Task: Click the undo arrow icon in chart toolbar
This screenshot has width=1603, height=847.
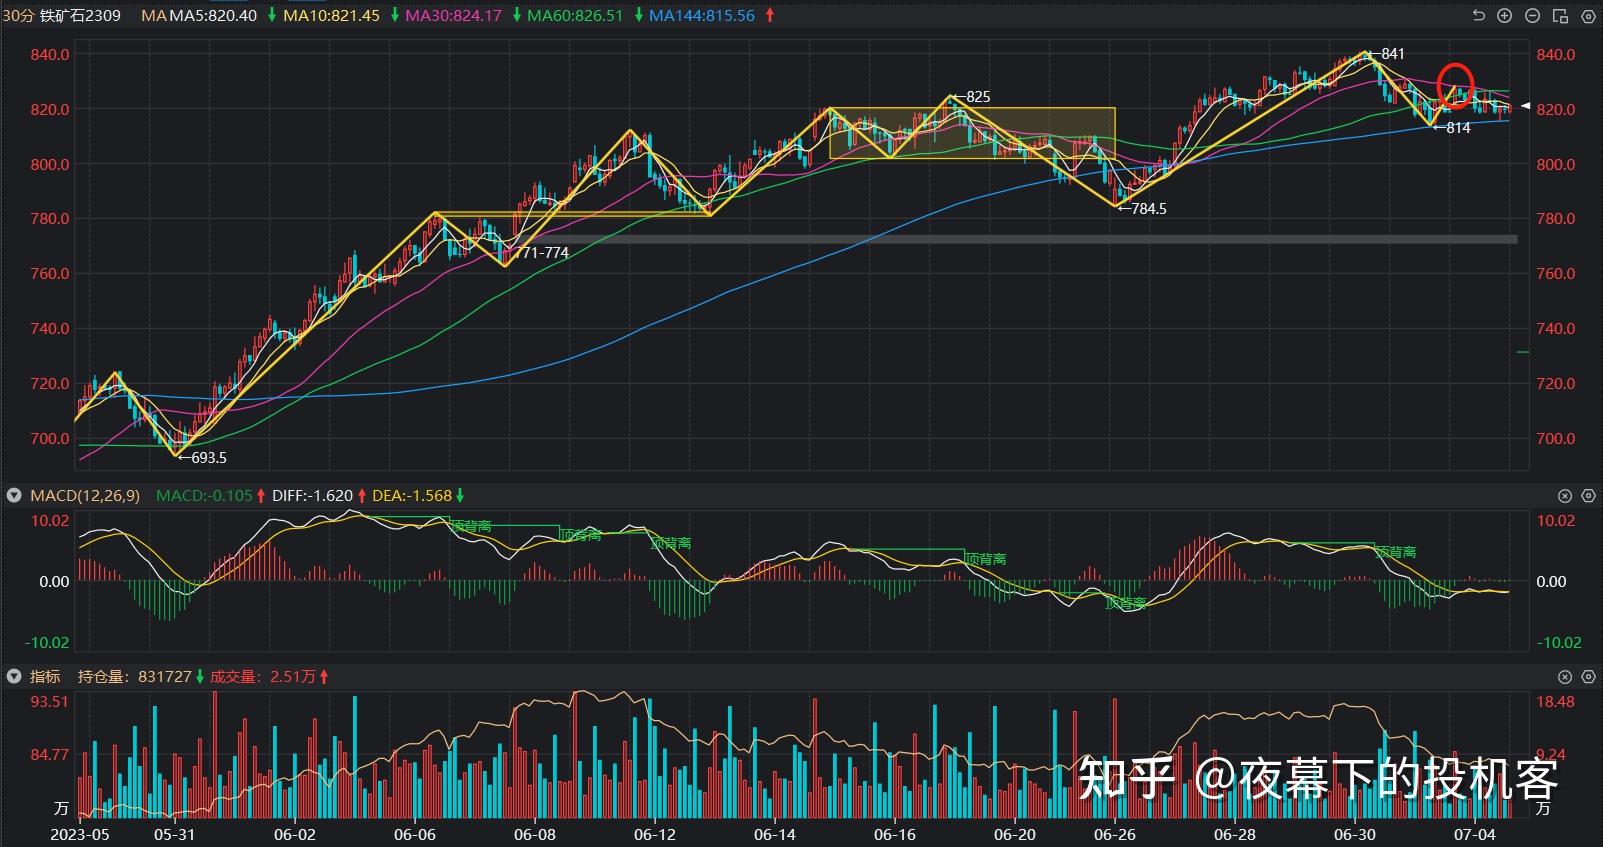Action: coord(1479,16)
